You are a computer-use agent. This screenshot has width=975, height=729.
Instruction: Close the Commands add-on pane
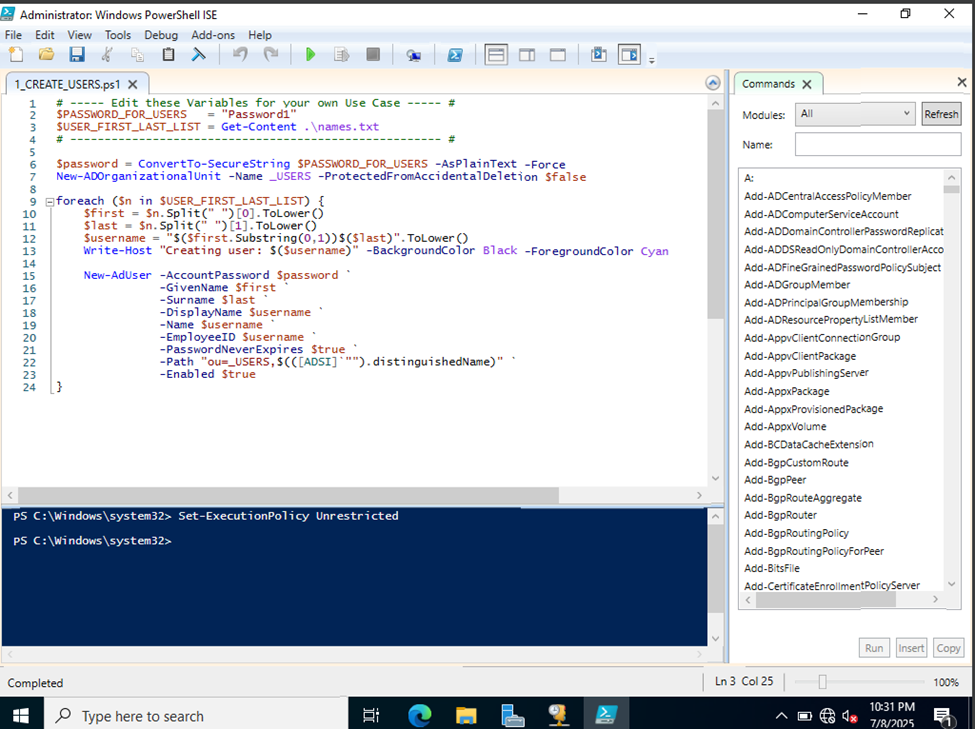pyautogui.click(x=961, y=81)
